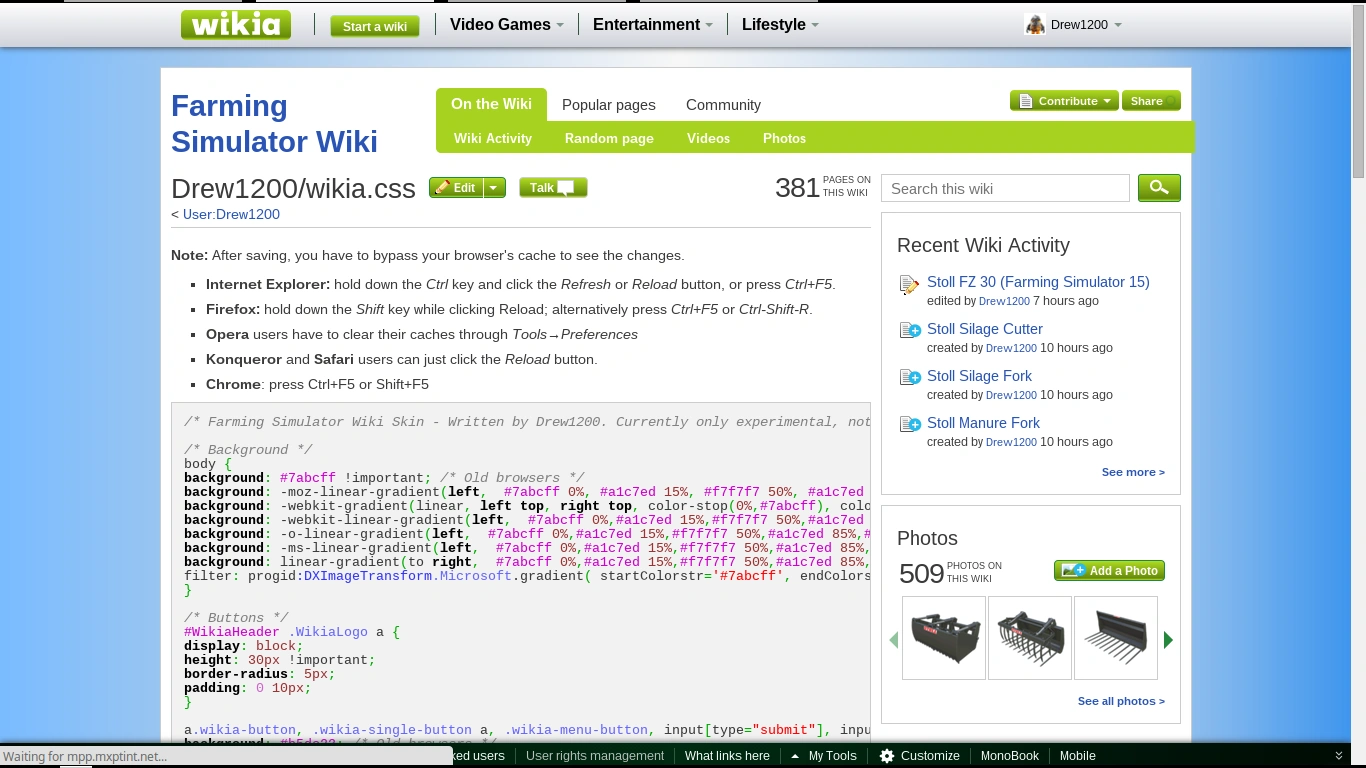Image resolution: width=1366 pixels, height=768 pixels.
Task: Click the Drew1200 avatar image
Action: pos(1034,24)
